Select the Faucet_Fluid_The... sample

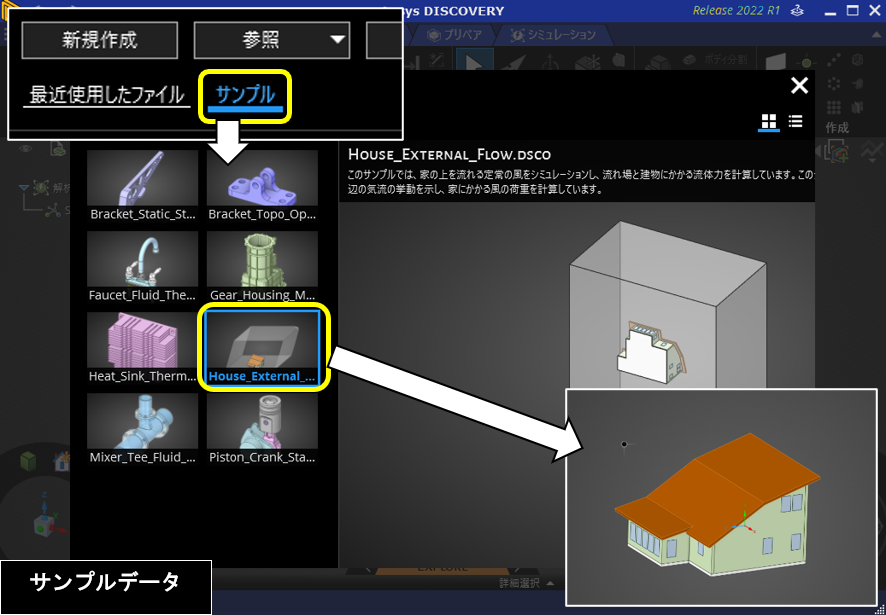click(x=142, y=267)
